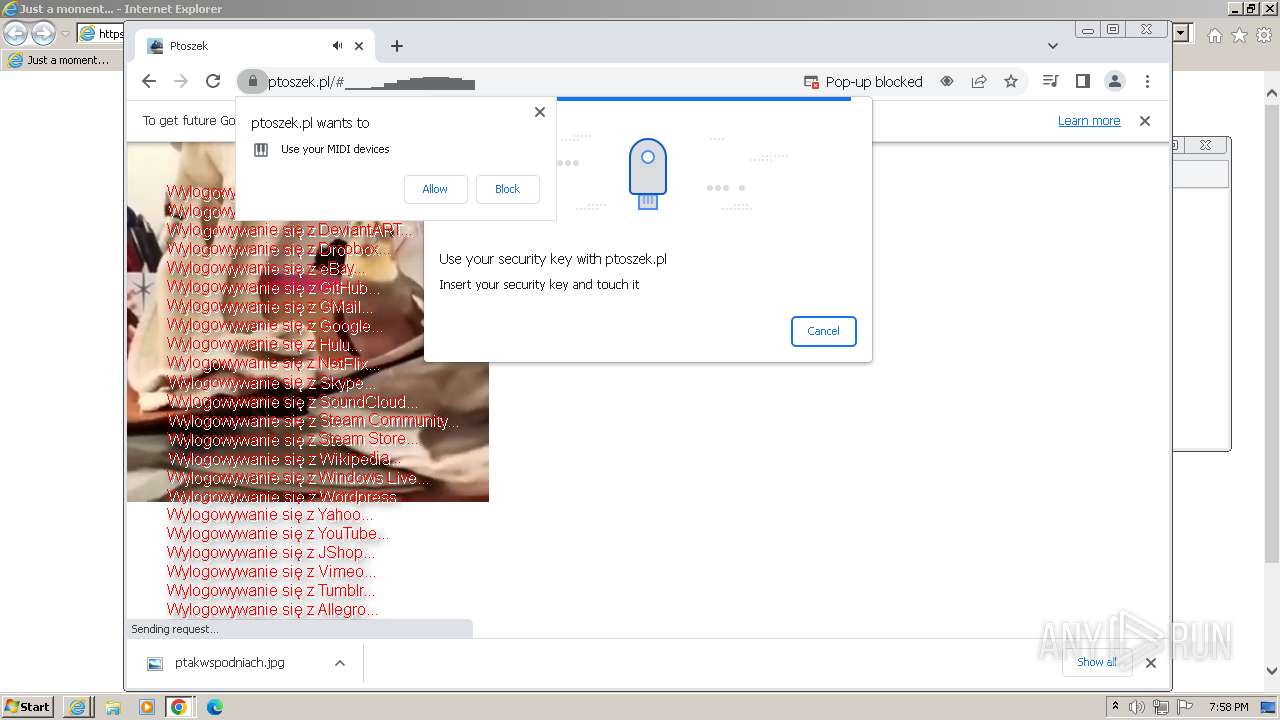Viewport: 1280px width, 720px height.
Task: Reload the ptoszek.pl page
Action: tap(213, 81)
